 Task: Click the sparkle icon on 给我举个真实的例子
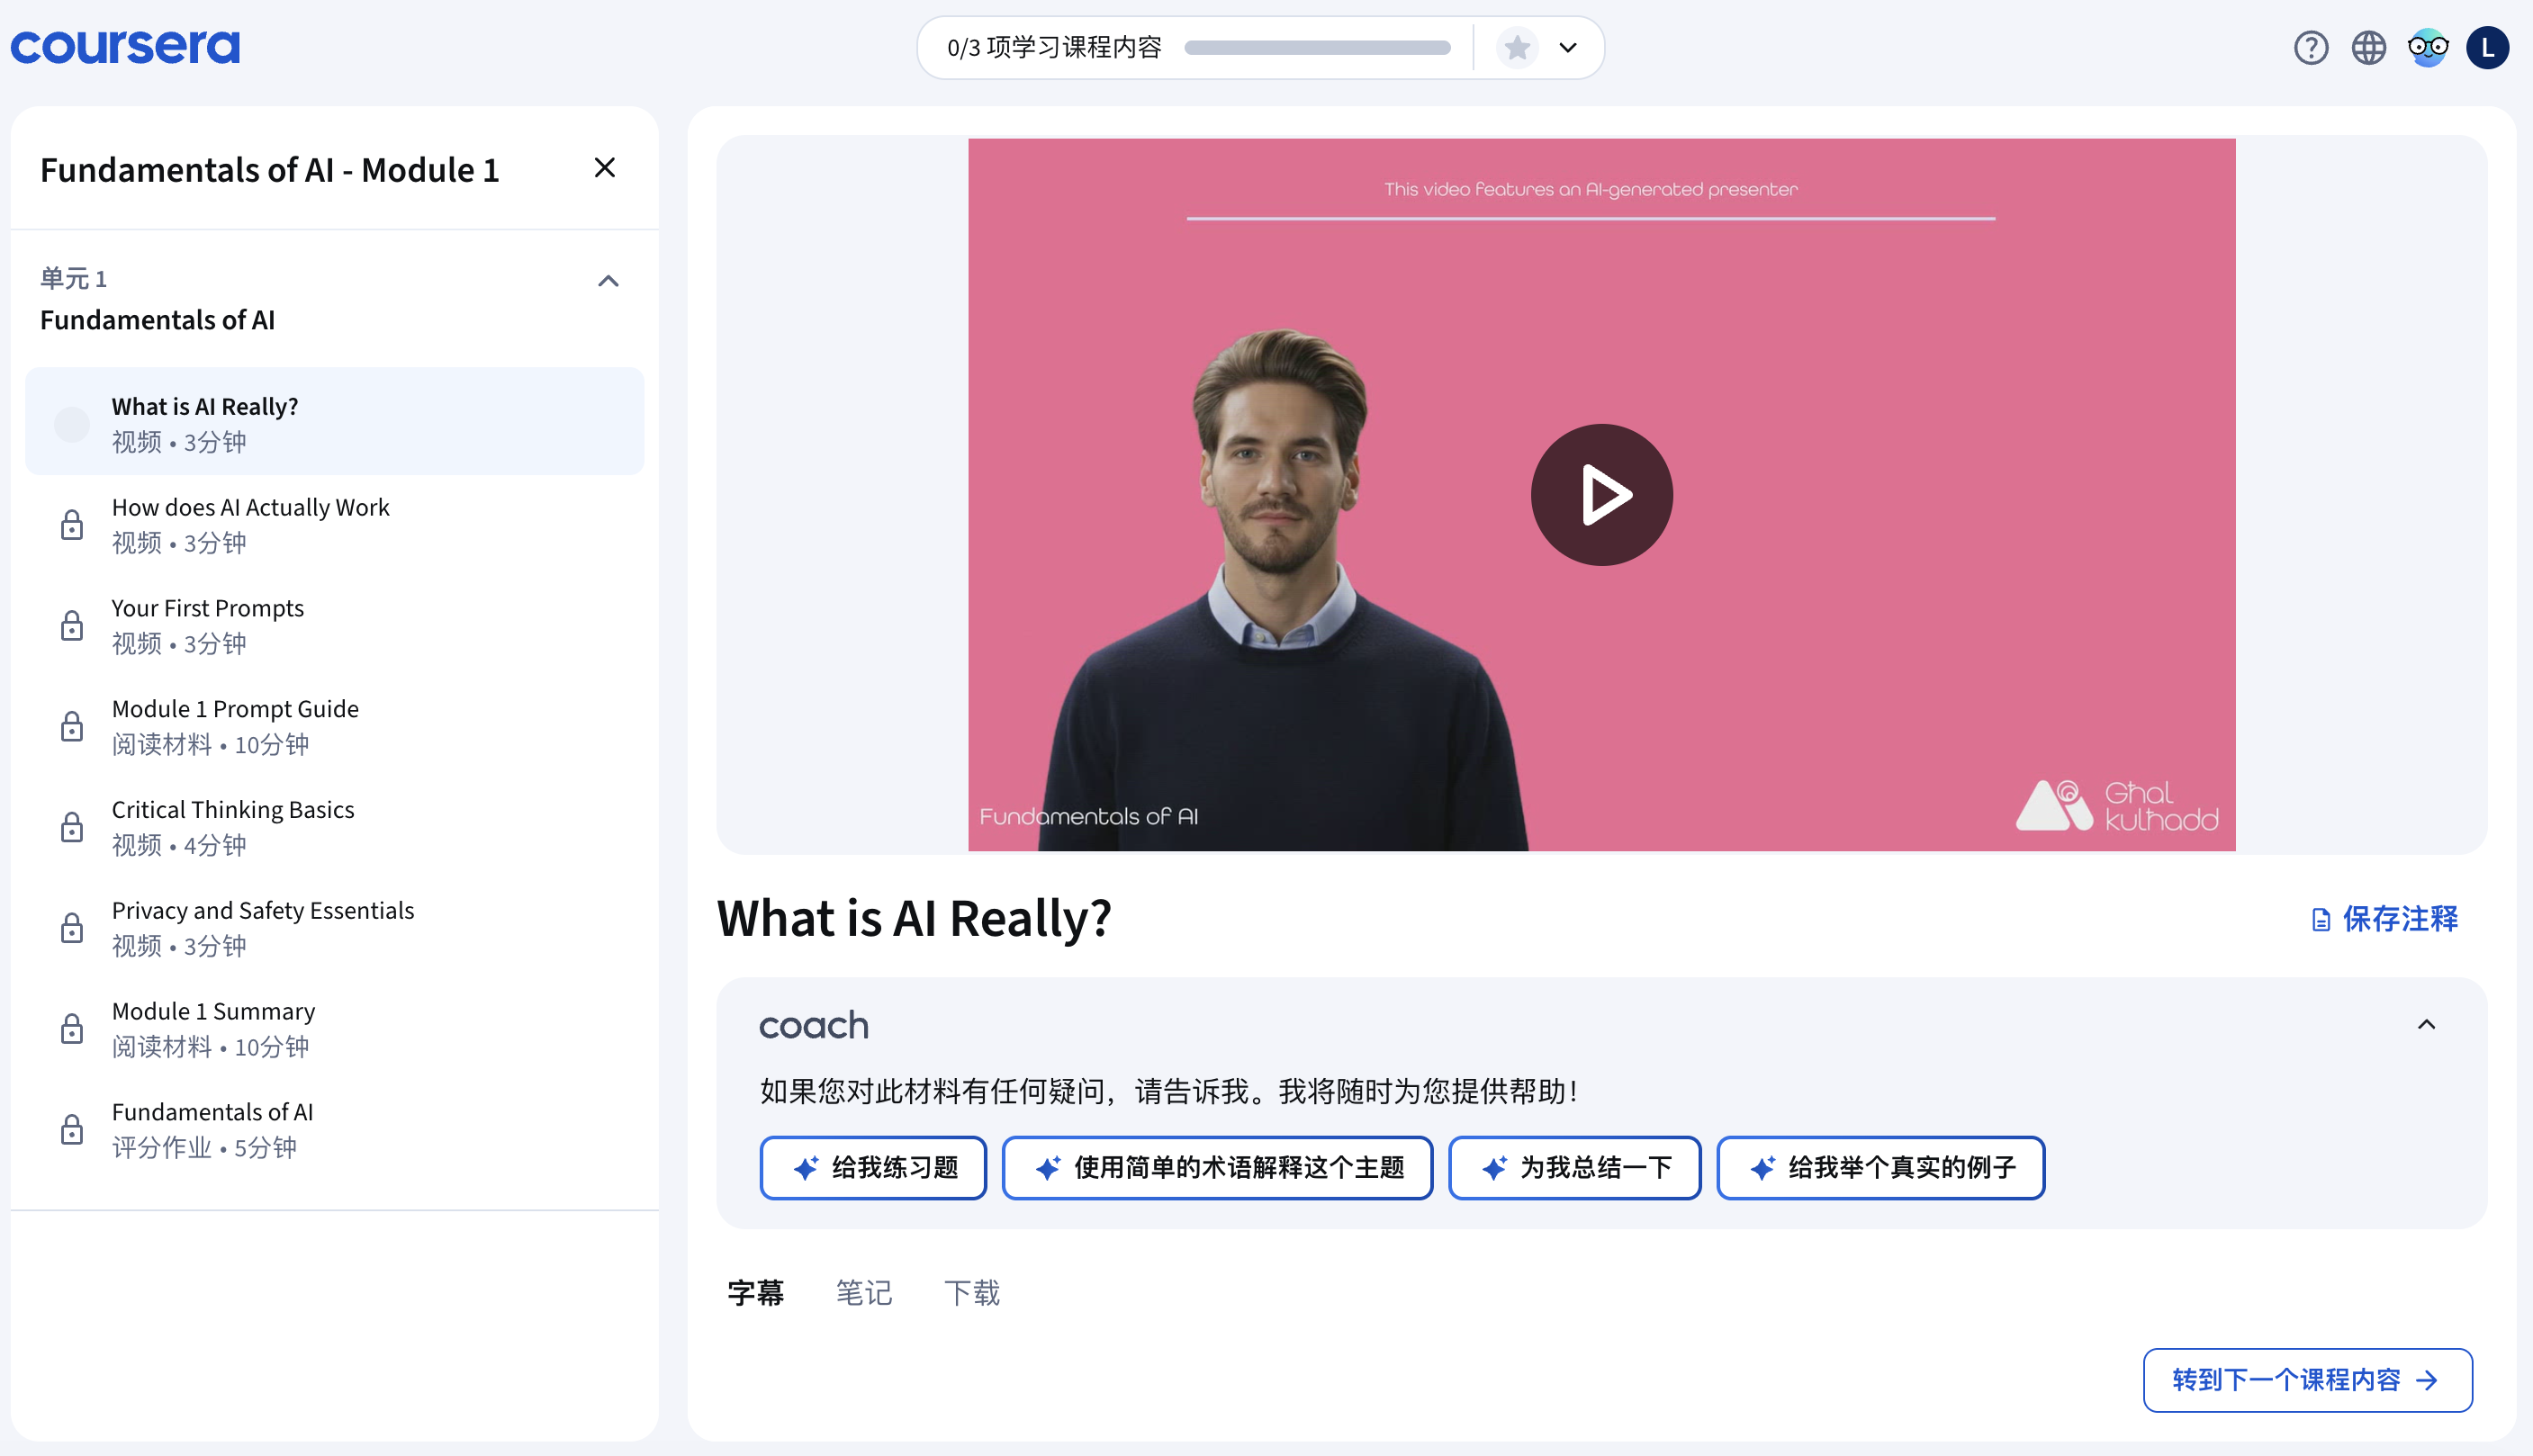point(1762,1167)
